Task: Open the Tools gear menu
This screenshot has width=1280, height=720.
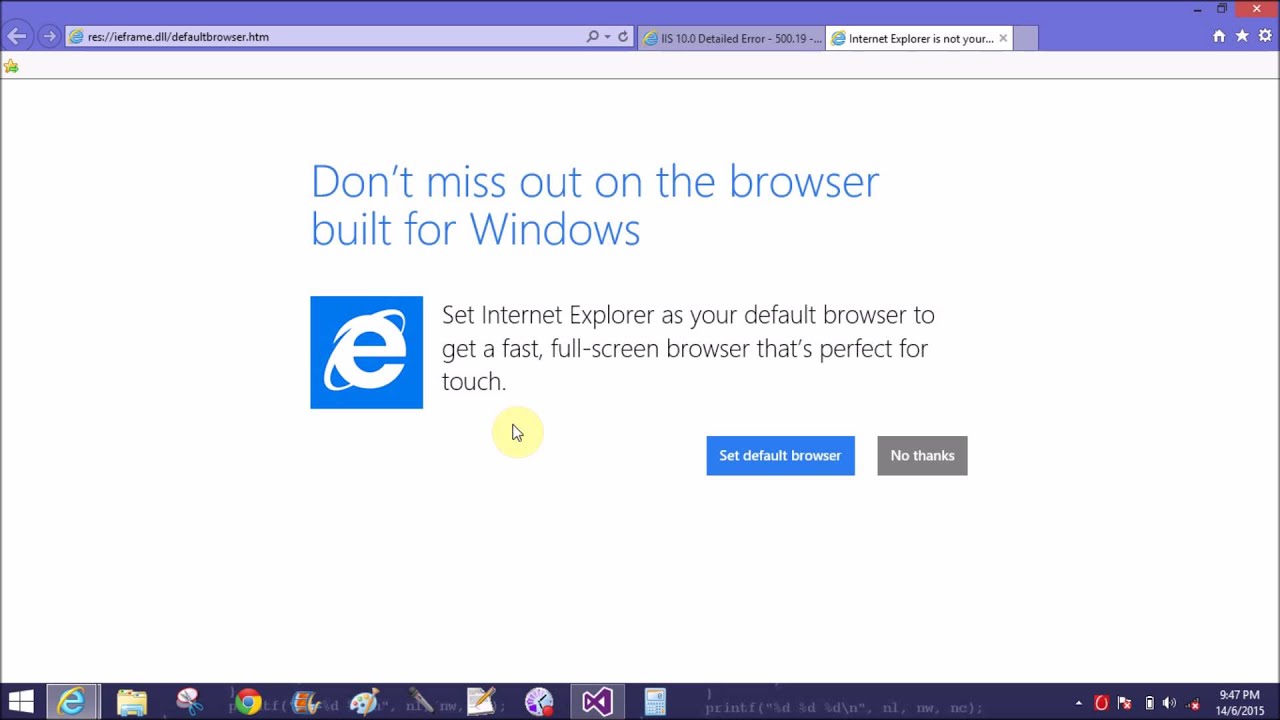Action: pos(1265,36)
